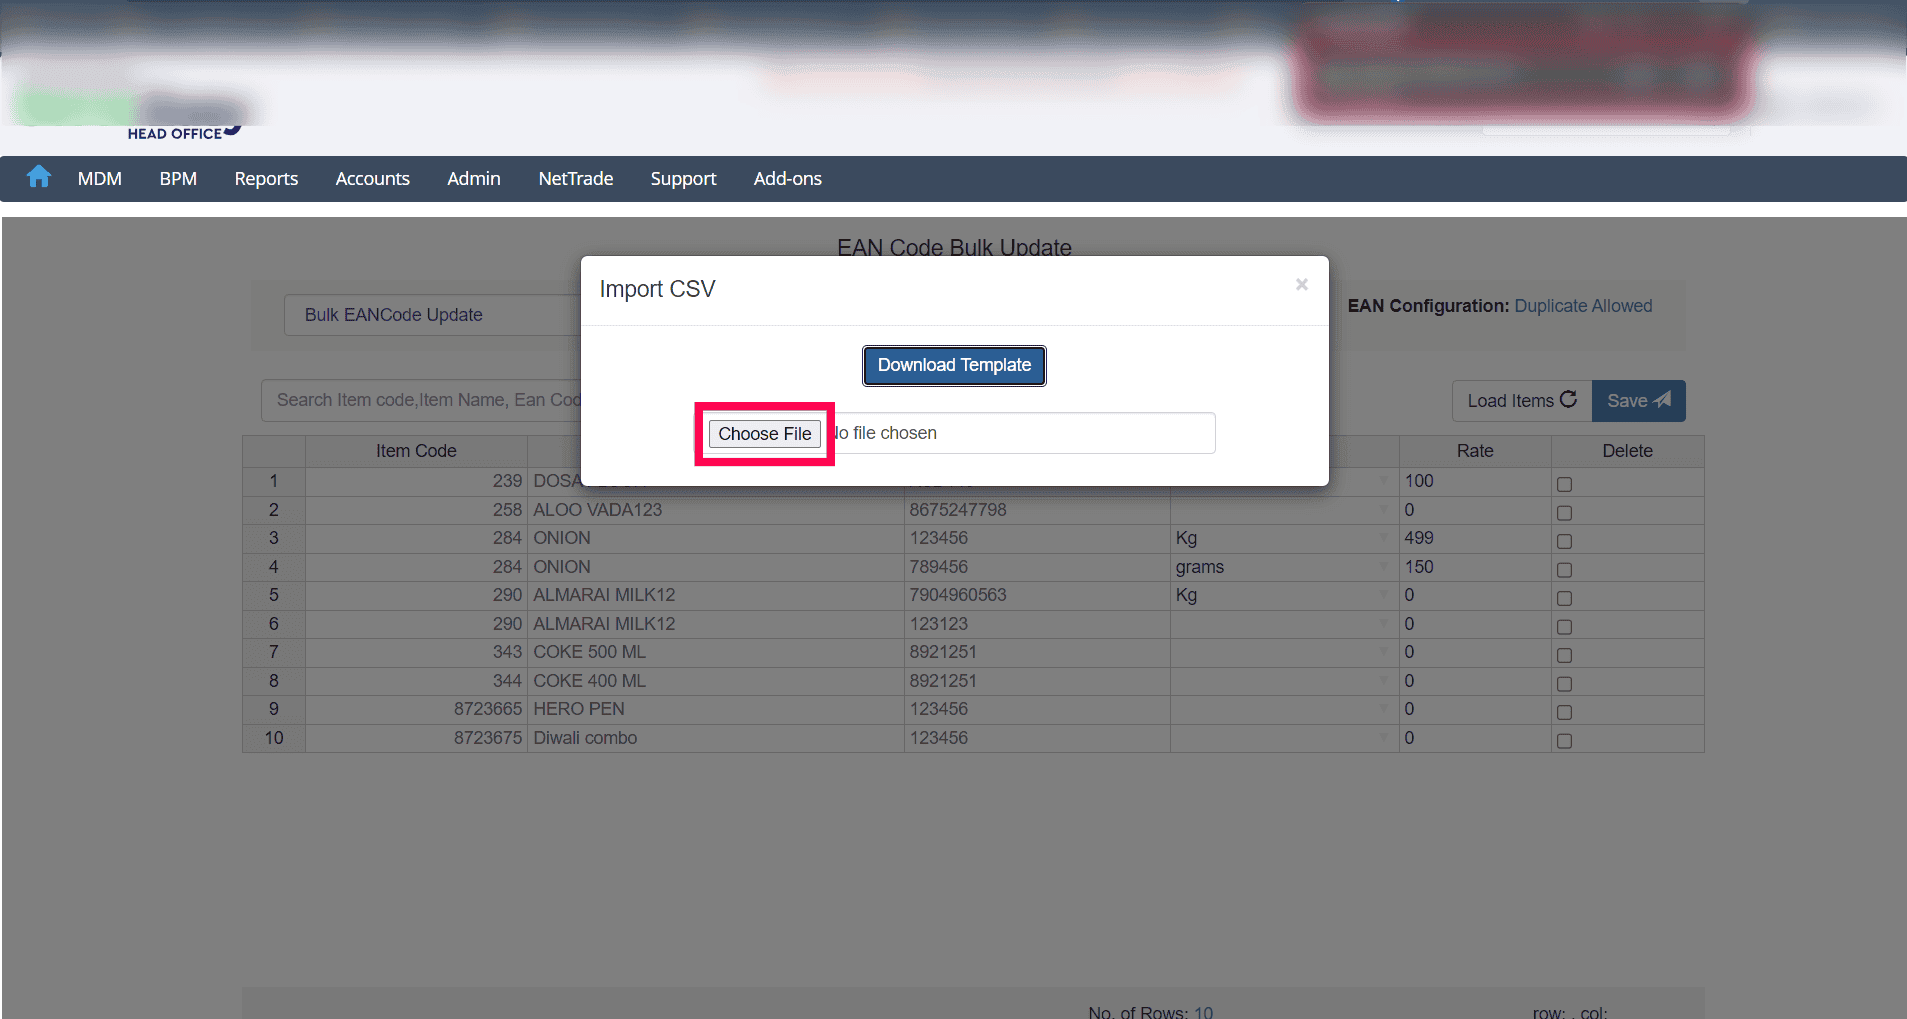Viewport: 1907px width, 1019px height.
Task: Select the Diwali combo name cell
Action: click(715, 738)
